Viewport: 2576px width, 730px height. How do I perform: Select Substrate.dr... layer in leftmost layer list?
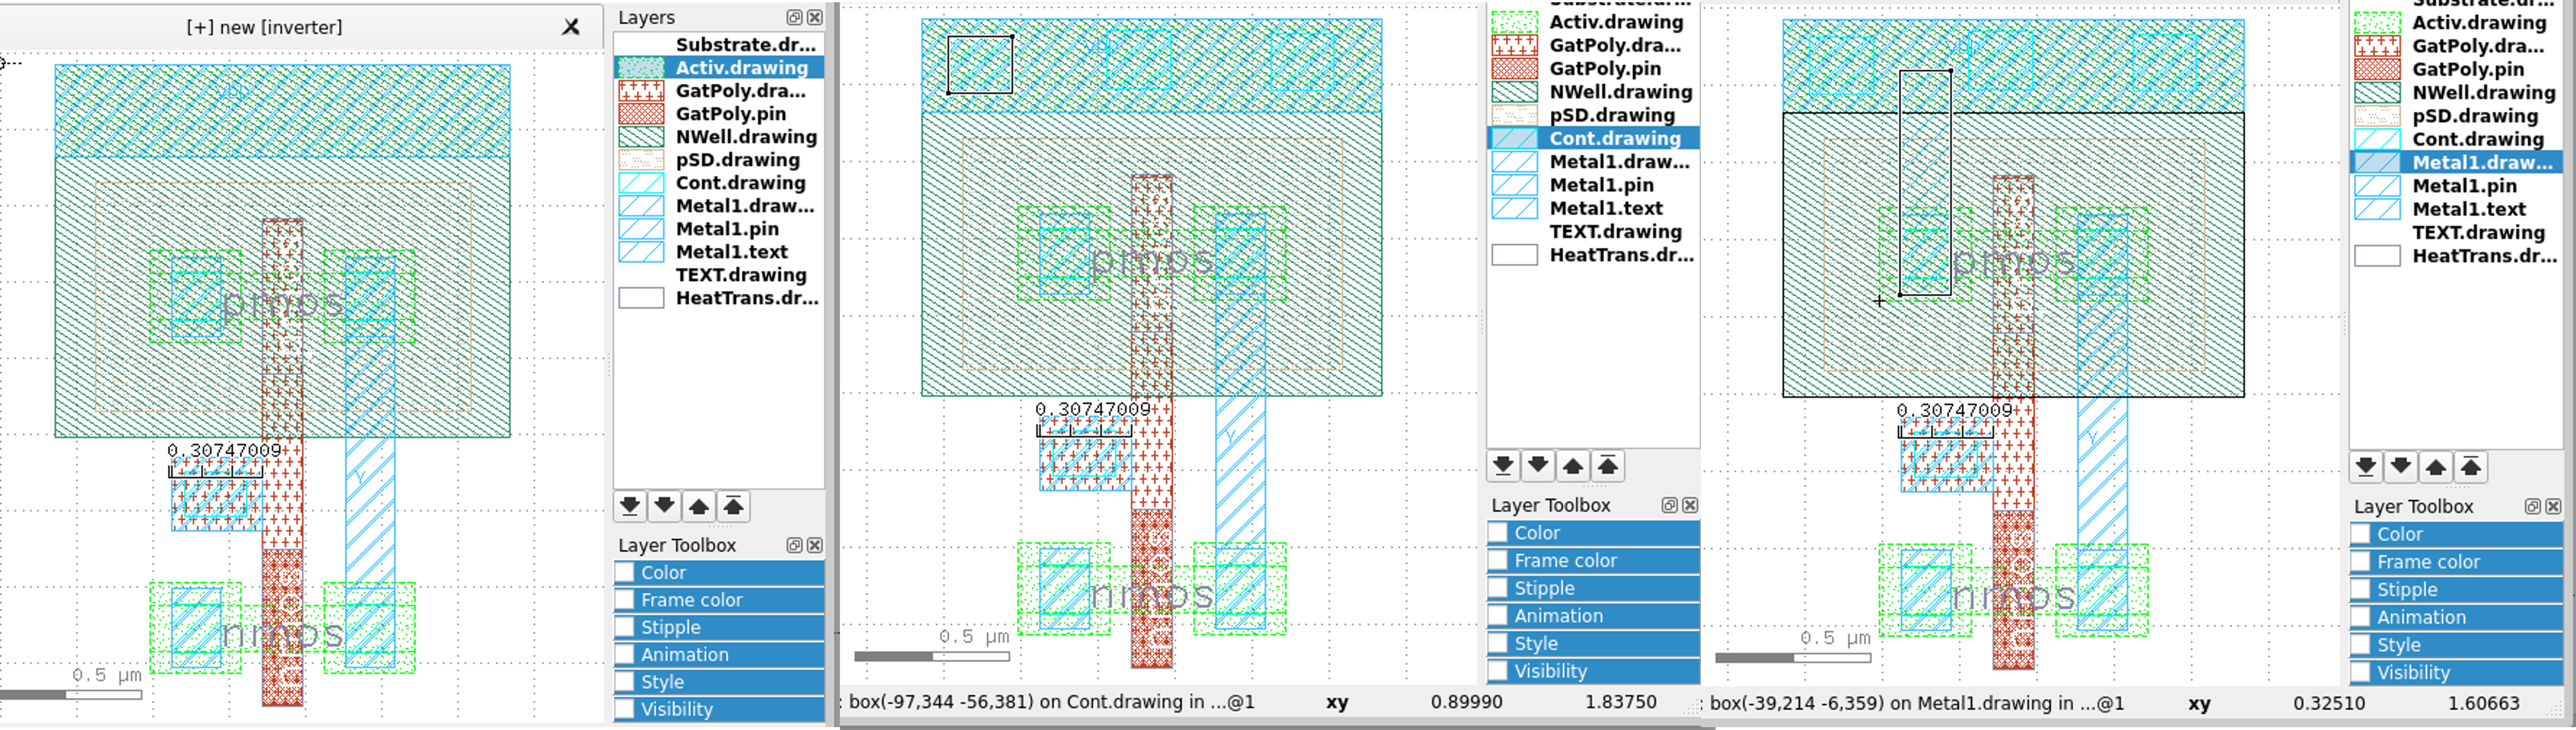pyautogui.click(x=745, y=44)
